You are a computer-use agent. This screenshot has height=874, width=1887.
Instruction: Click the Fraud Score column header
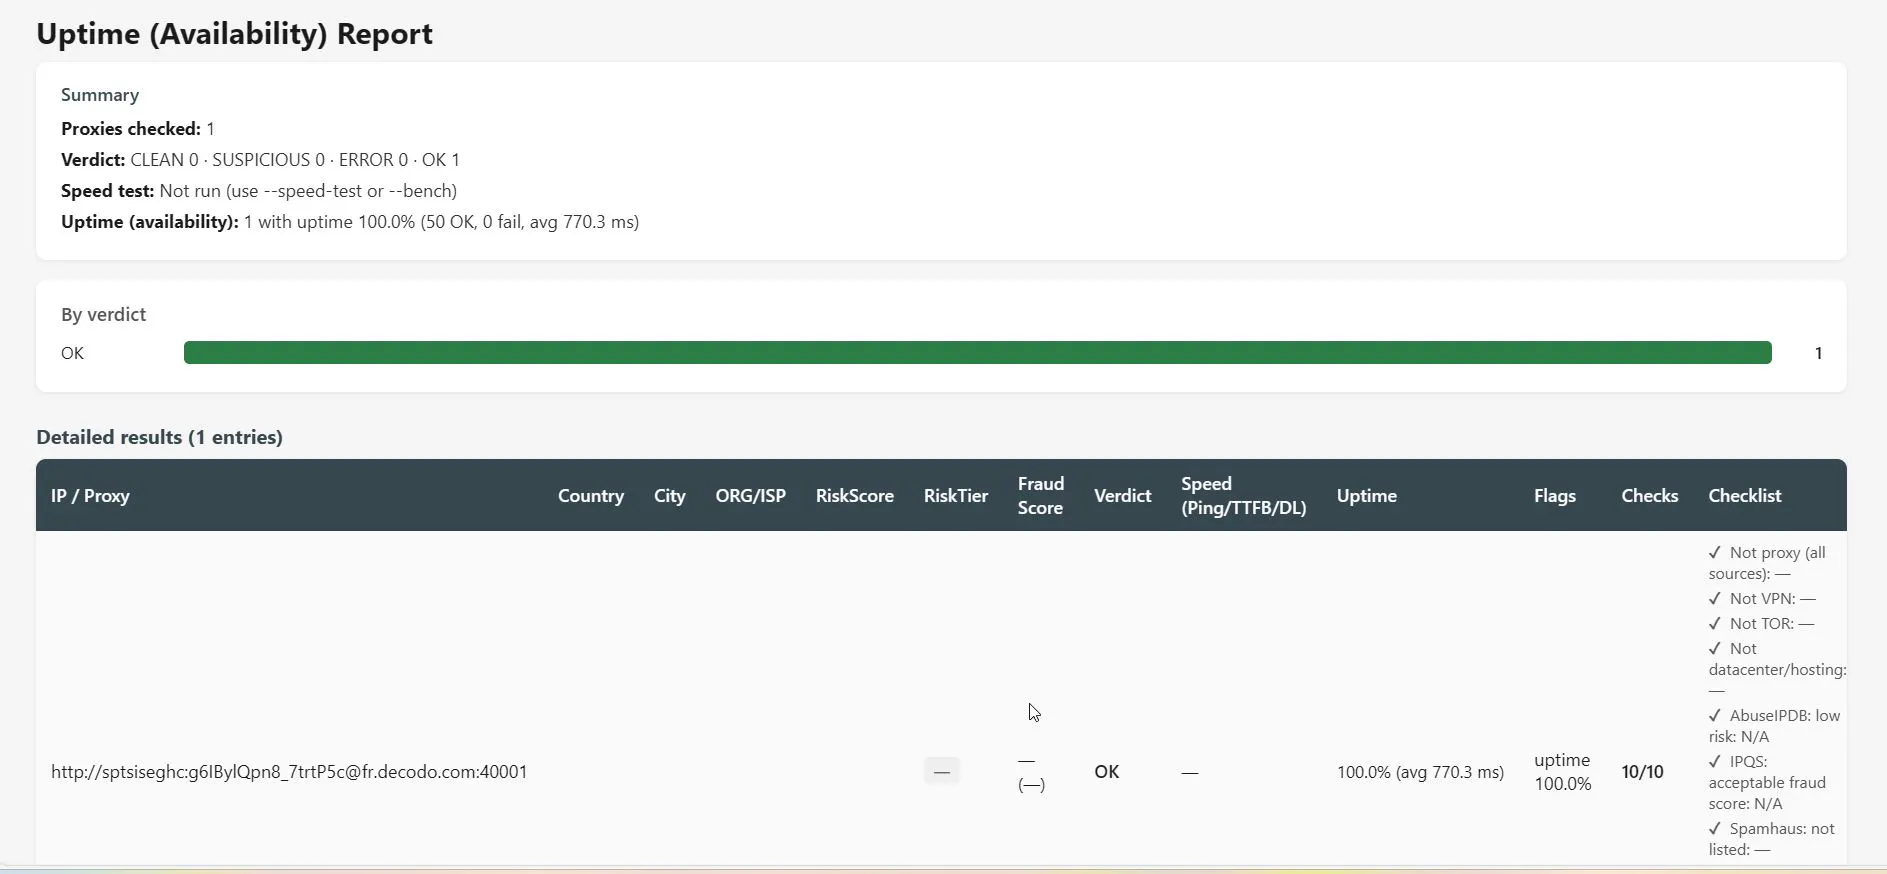1041,496
